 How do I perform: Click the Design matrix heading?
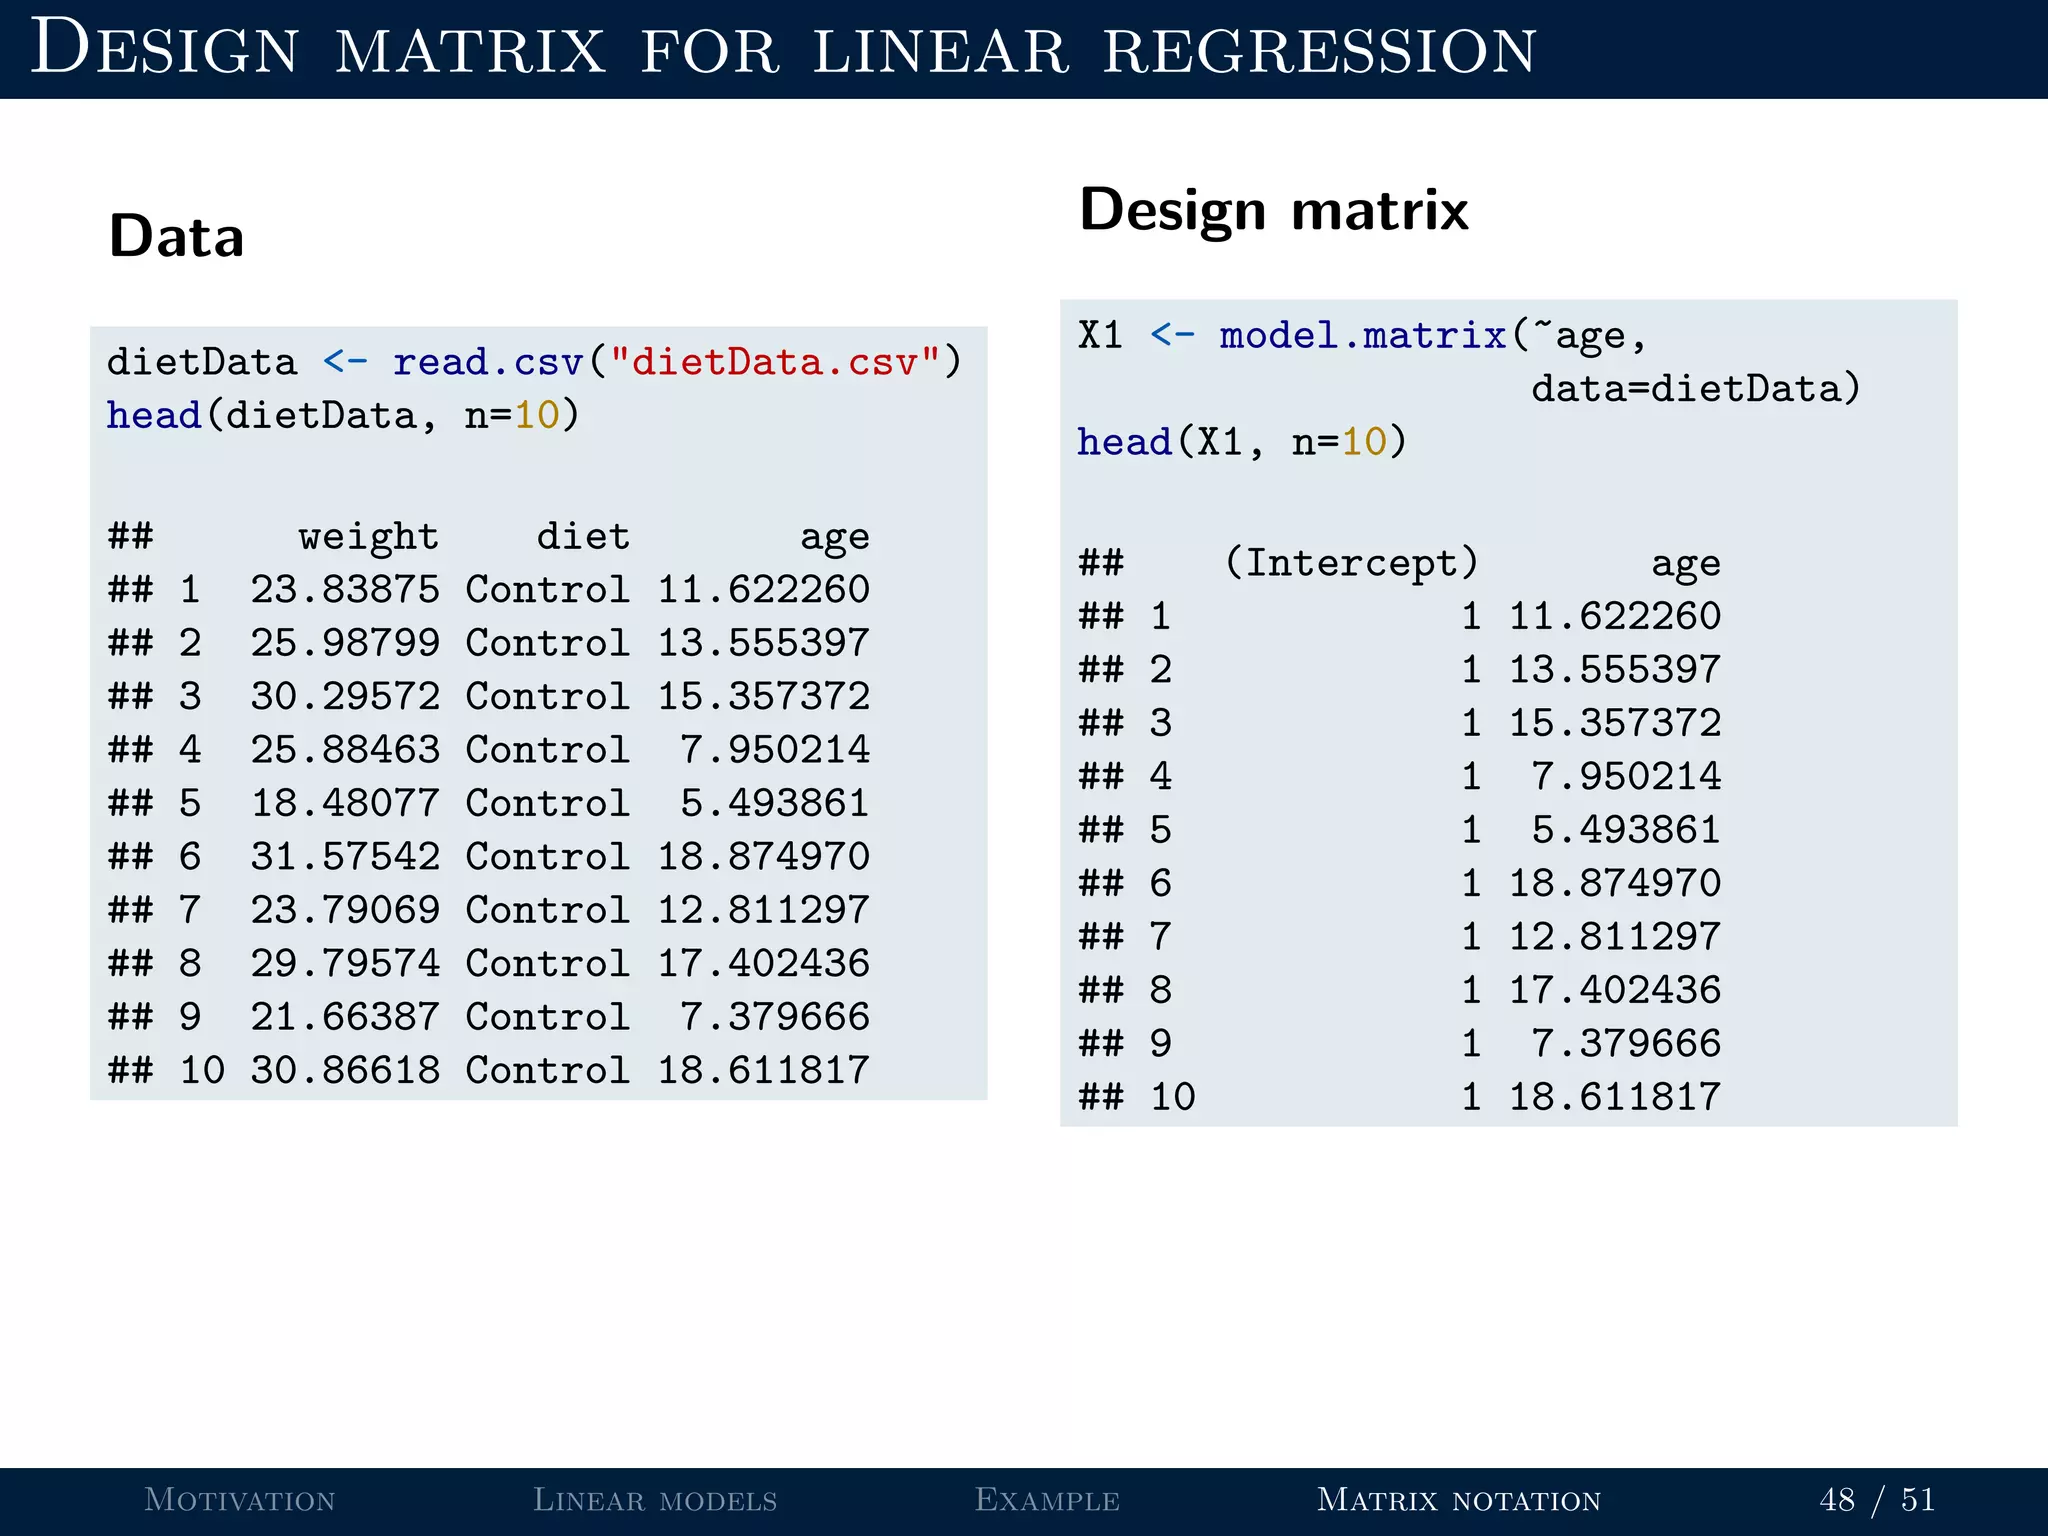tap(1274, 210)
